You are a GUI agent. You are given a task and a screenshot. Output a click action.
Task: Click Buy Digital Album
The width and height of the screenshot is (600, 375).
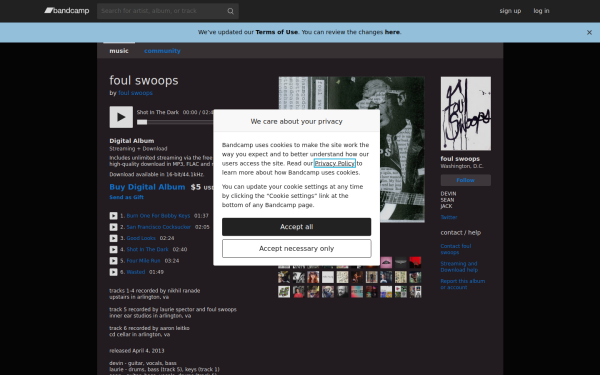(x=147, y=187)
